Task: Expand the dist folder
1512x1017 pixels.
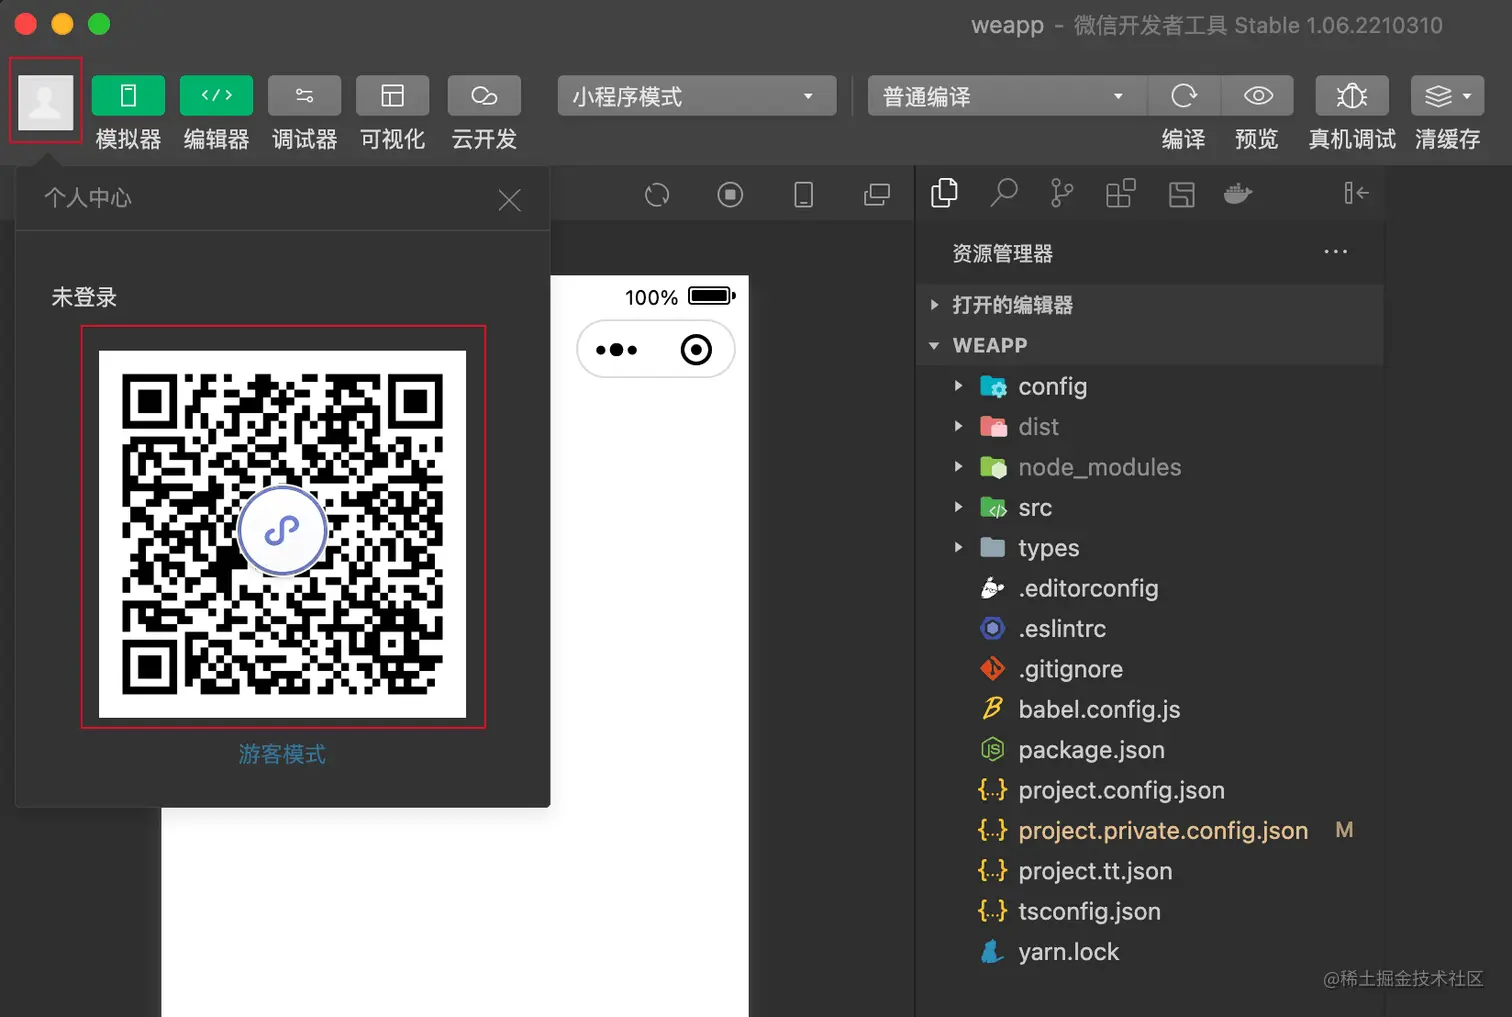Action: (1150, 427)
